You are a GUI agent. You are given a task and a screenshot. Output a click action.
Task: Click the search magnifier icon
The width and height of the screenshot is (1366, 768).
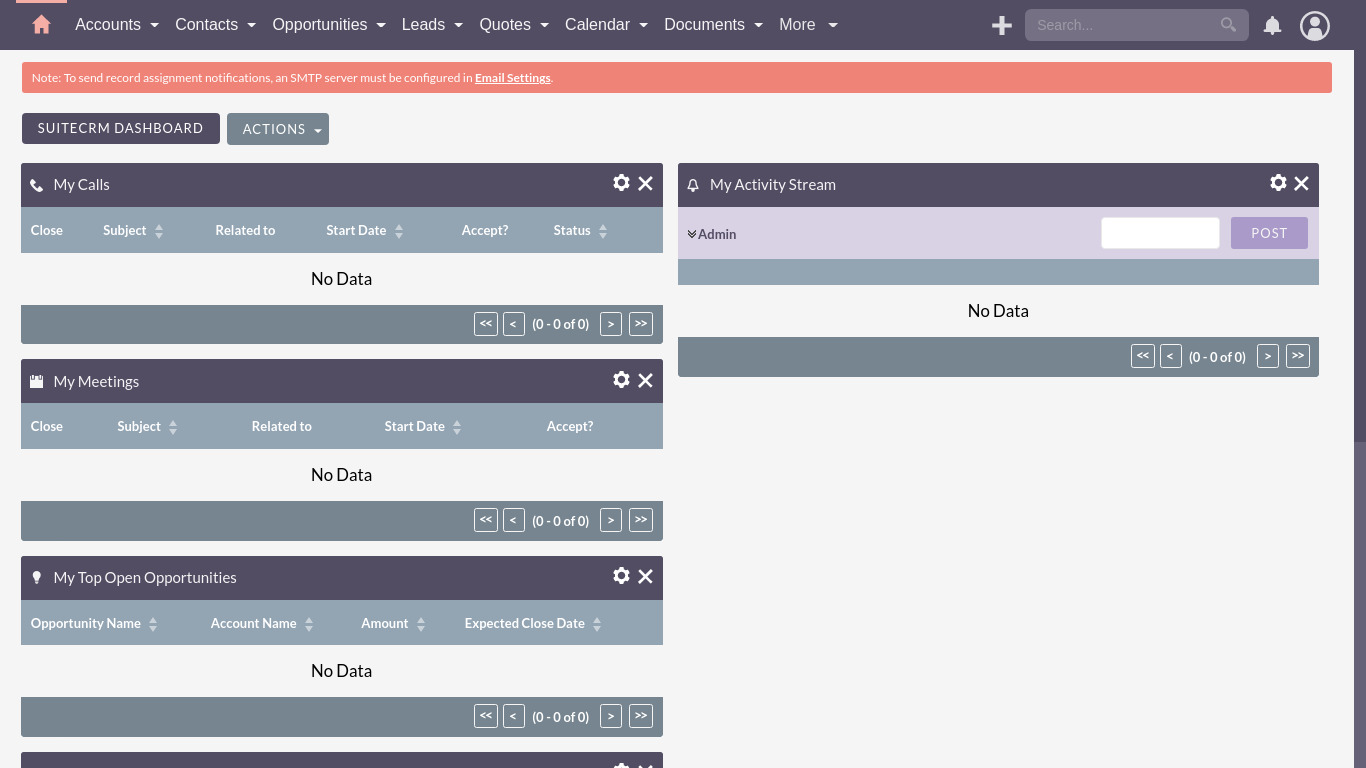[1228, 25]
